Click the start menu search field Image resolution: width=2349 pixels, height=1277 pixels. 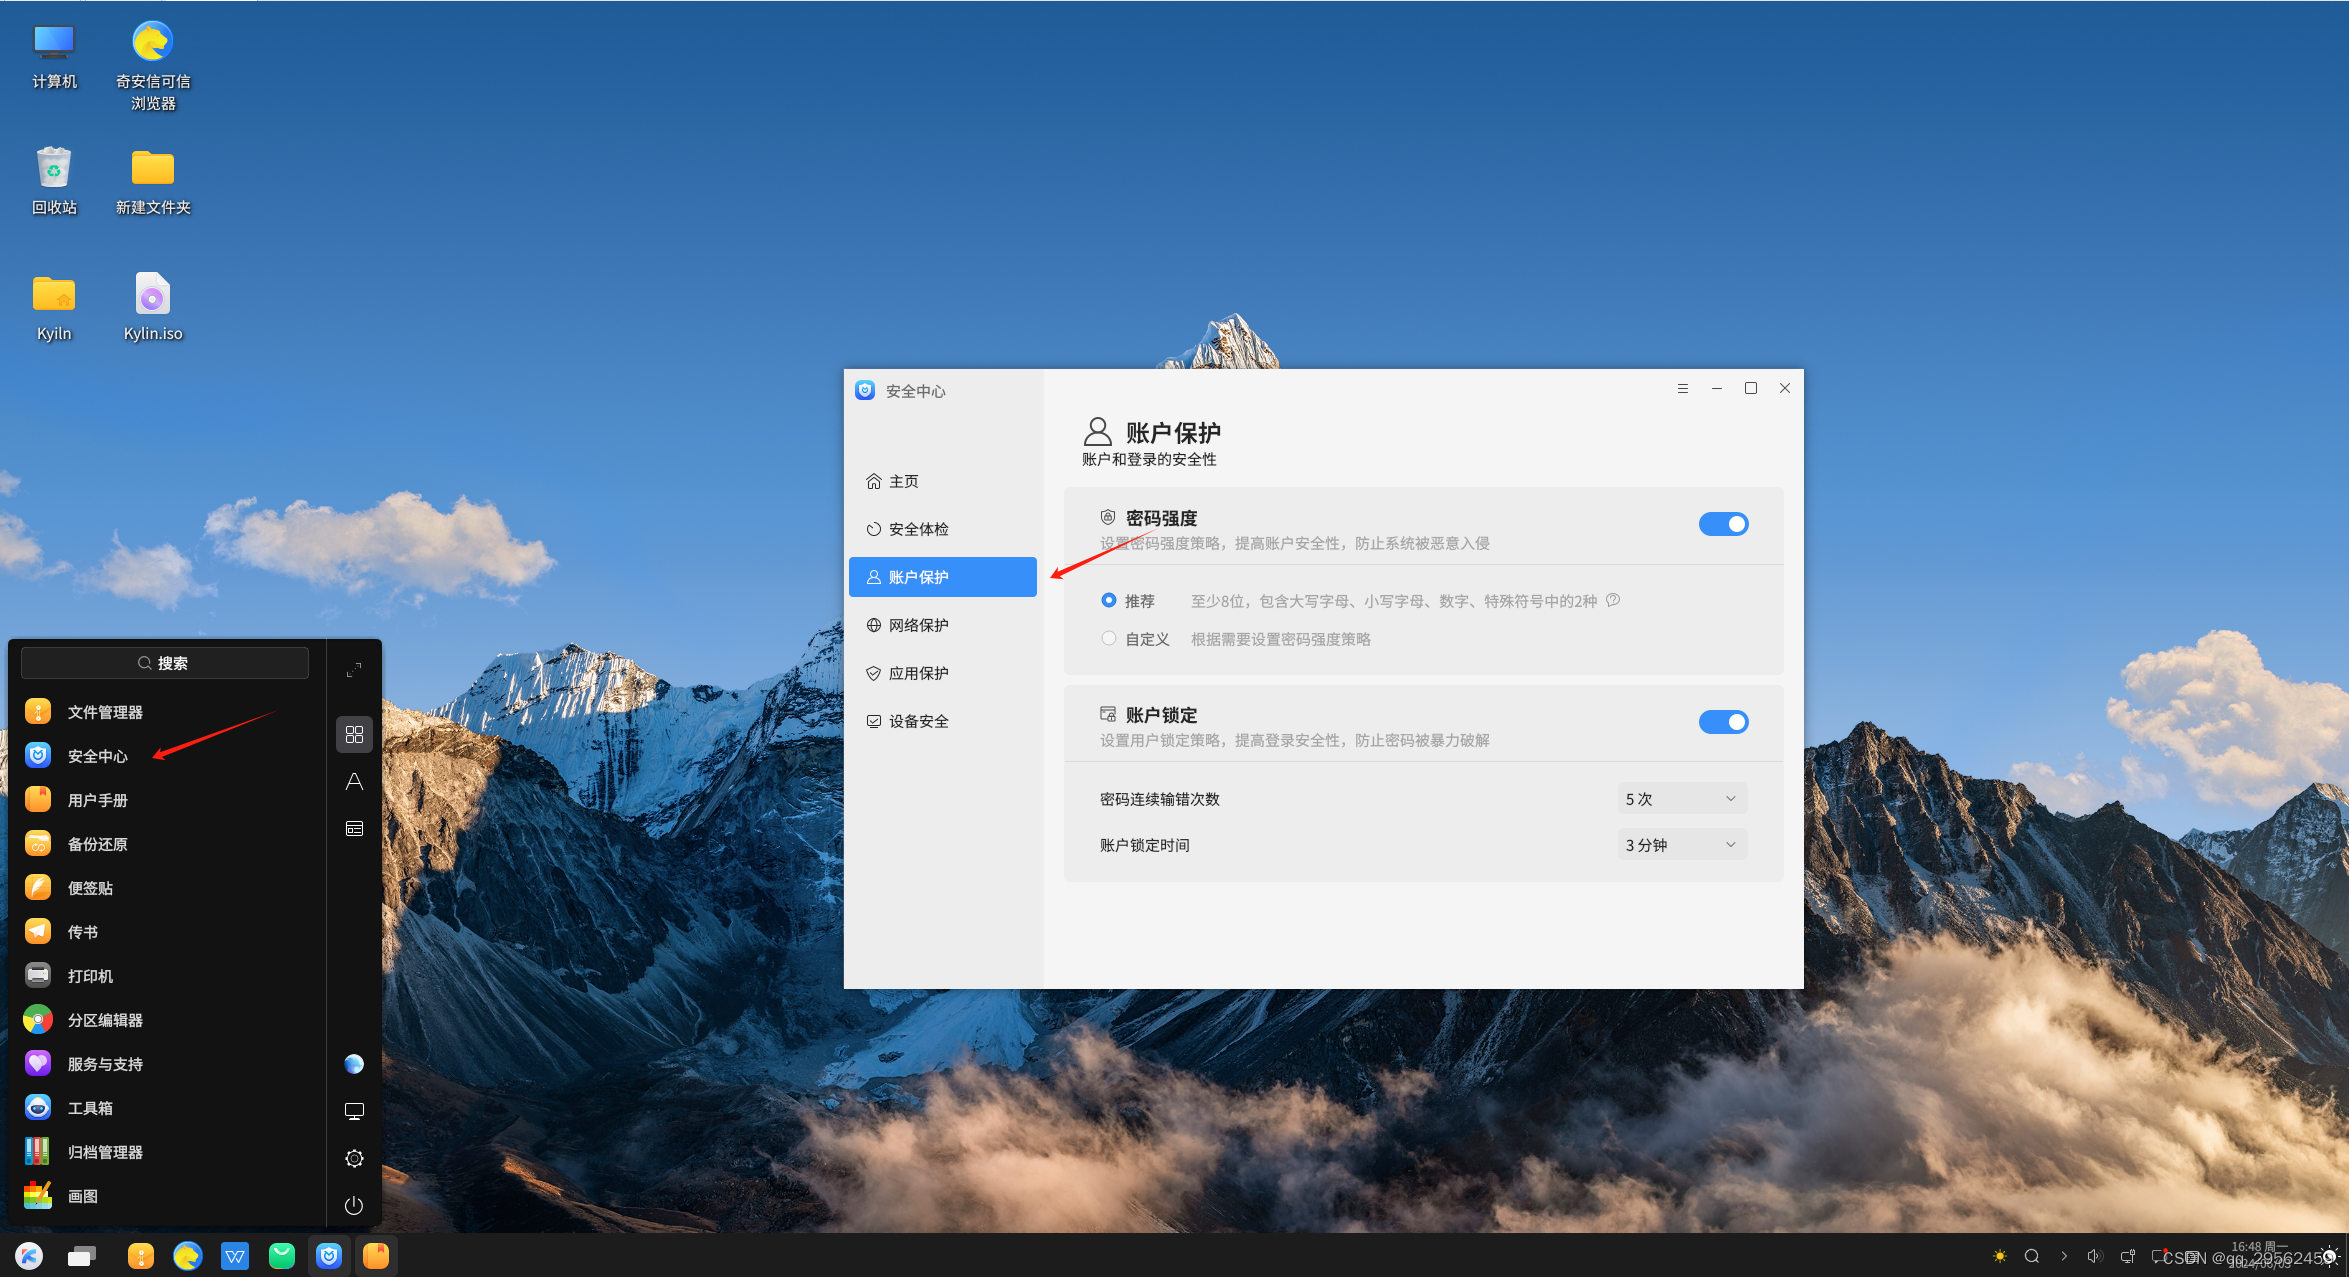[165, 663]
